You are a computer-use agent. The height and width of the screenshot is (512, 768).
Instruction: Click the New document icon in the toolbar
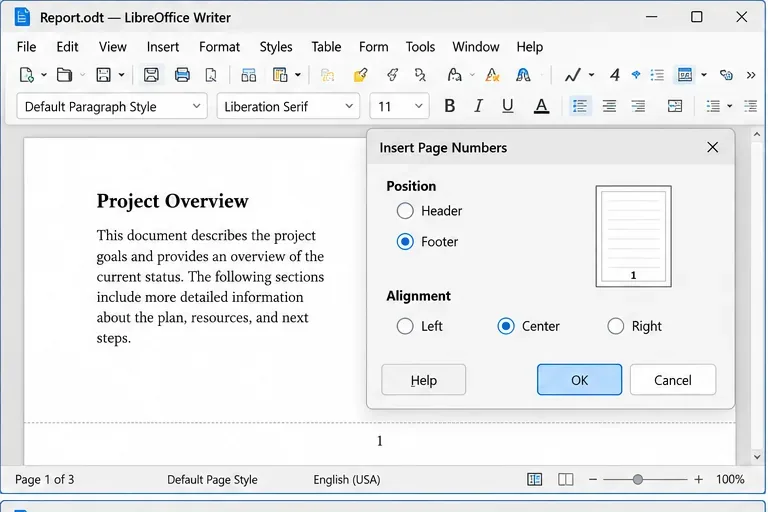[26, 75]
